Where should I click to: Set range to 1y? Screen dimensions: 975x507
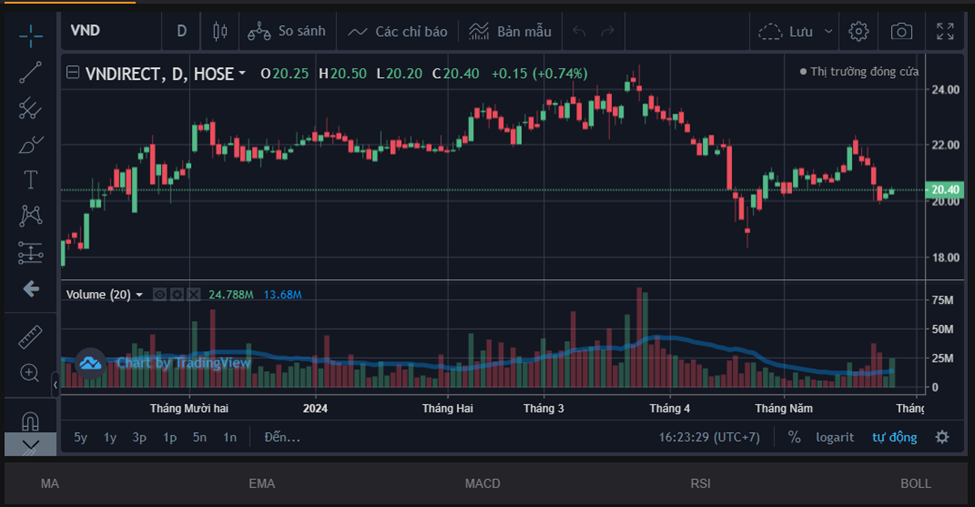[110, 437]
